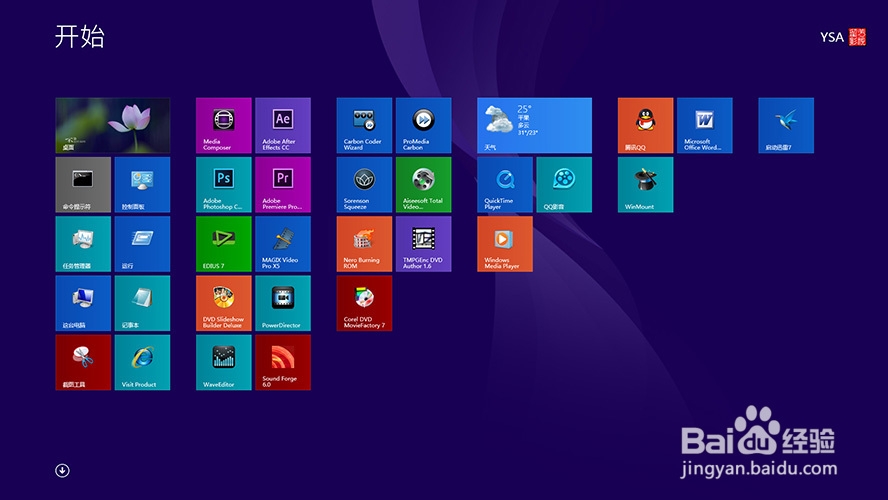Viewport: 888px width, 500px height.
Task: Start the 截图工具 snipping tool tile
Action: click(x=83, y=362)
